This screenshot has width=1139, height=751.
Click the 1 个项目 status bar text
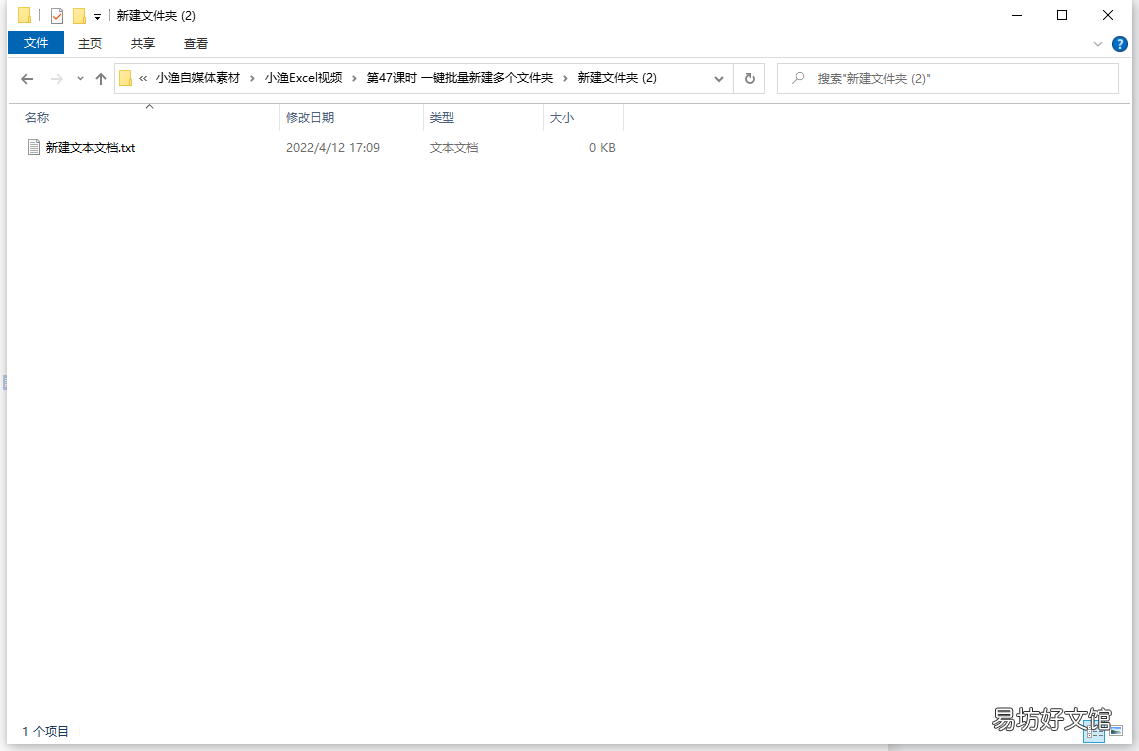45,731
